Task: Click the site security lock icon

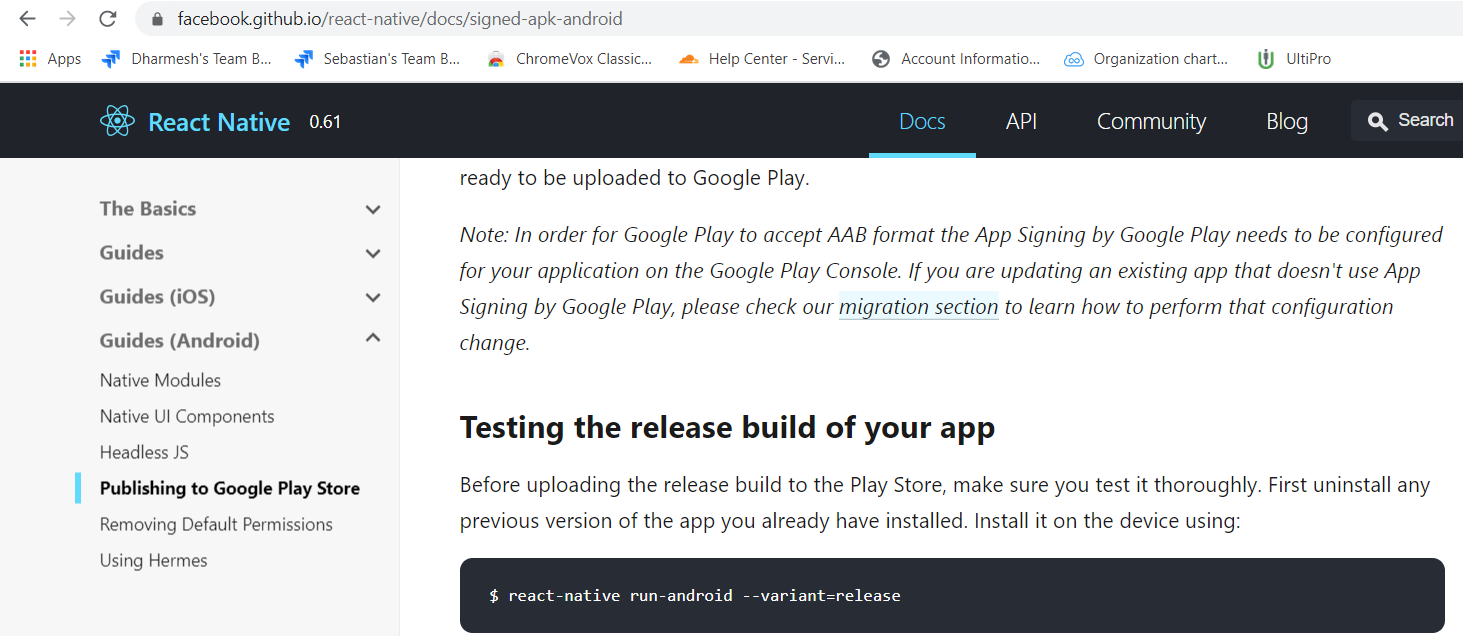Action: [x=156, y=18]
